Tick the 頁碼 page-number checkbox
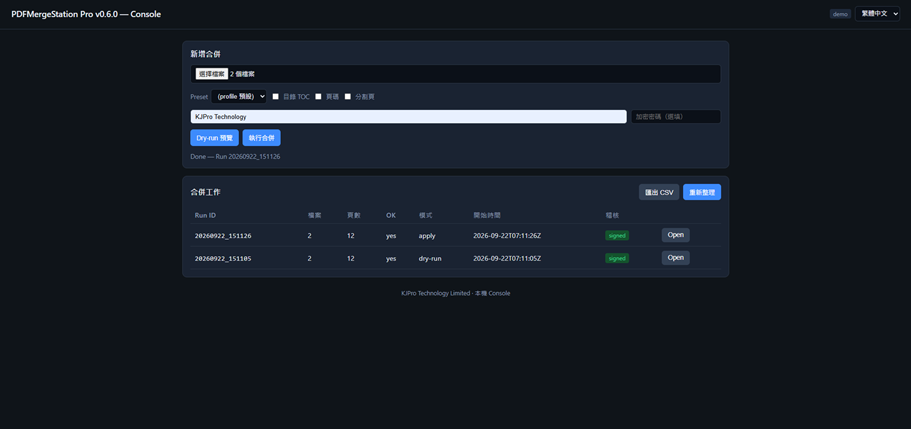The height and width of the screenshot is (429, 911). (x=318, y=96)
